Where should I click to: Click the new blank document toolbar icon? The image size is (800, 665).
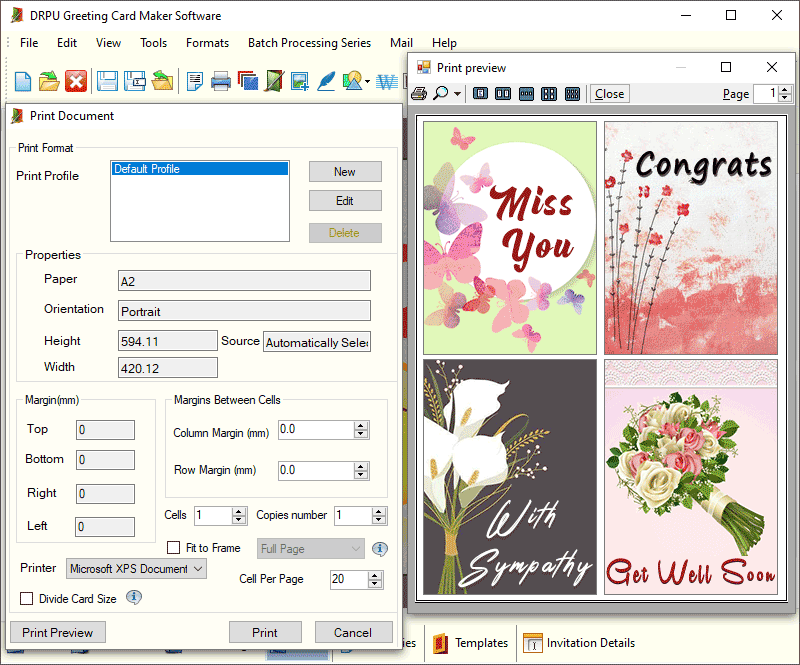(22, 82)
